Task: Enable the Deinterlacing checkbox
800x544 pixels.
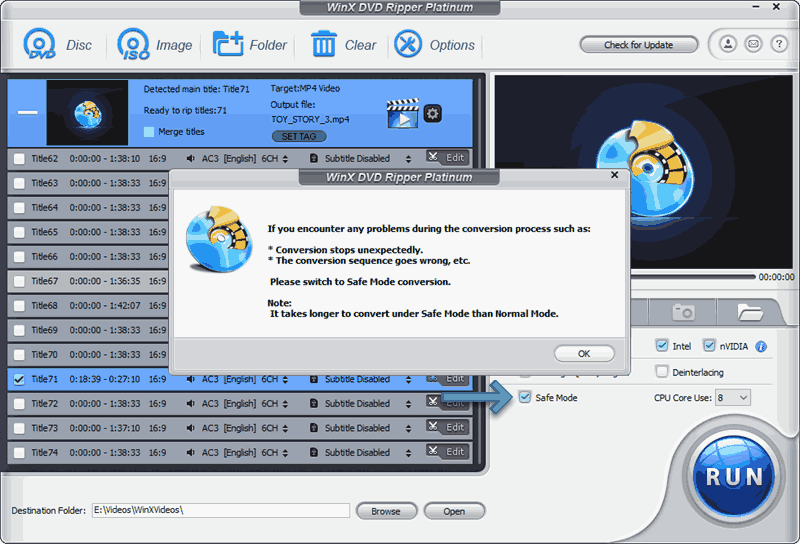Action: [662, 372]
